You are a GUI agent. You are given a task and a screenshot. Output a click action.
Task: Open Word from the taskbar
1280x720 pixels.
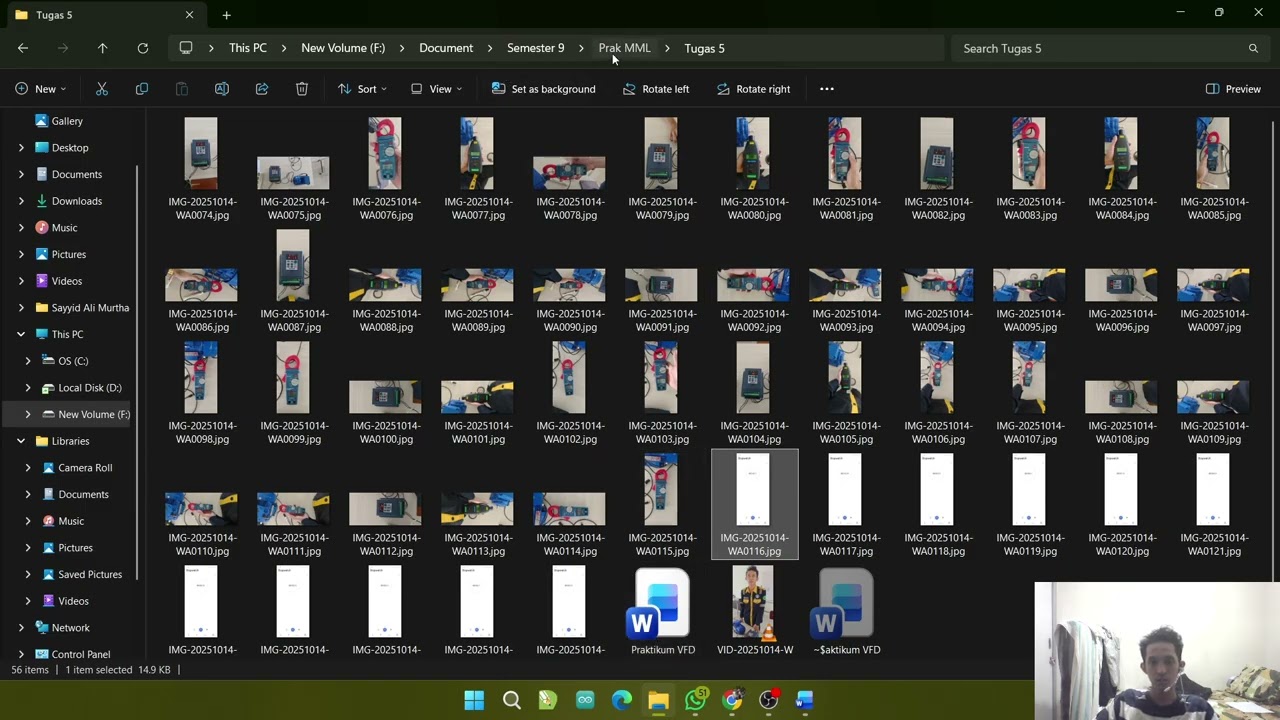pyautogui.click(x=805, y=700)
